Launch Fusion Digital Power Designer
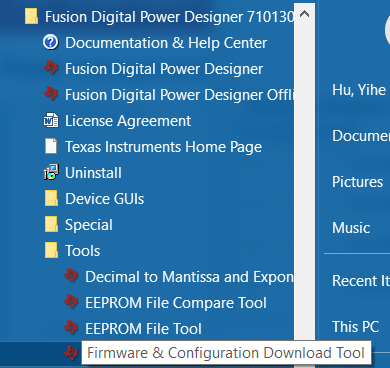390x368 pixels. coord(164,69)
